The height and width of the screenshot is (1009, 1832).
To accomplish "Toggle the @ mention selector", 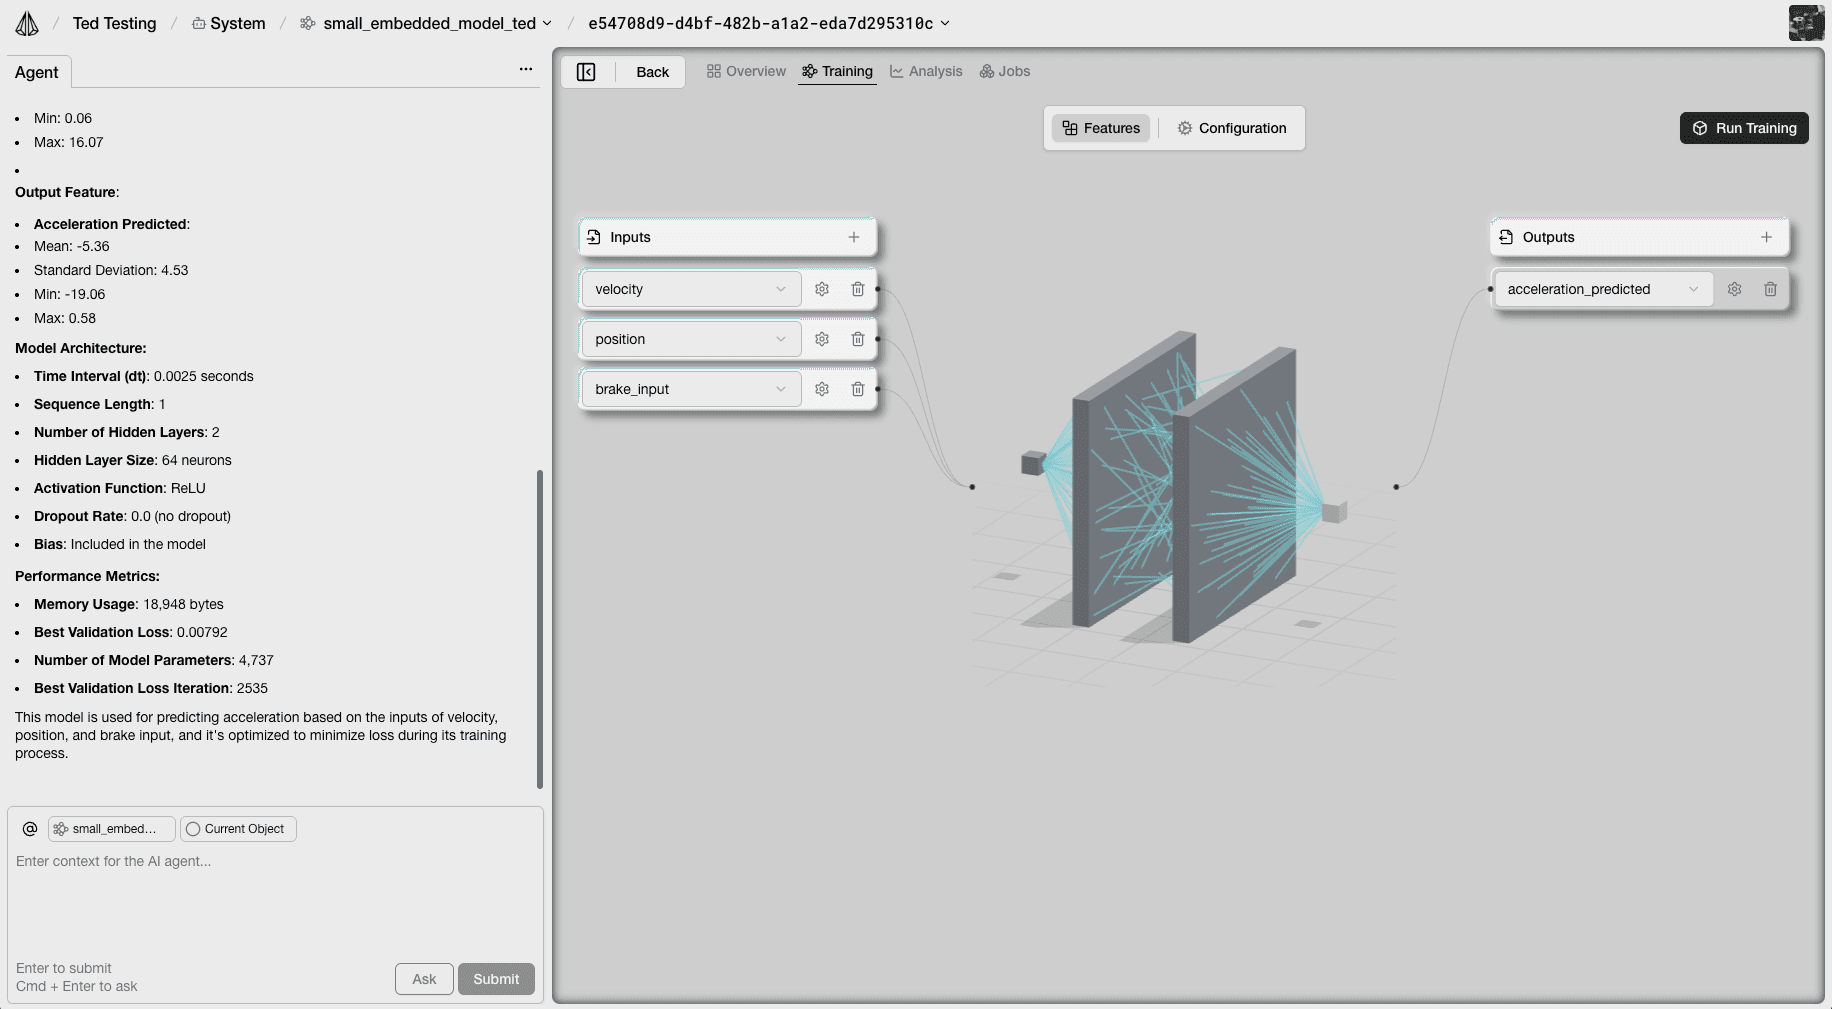I will (x=29, y=828).
